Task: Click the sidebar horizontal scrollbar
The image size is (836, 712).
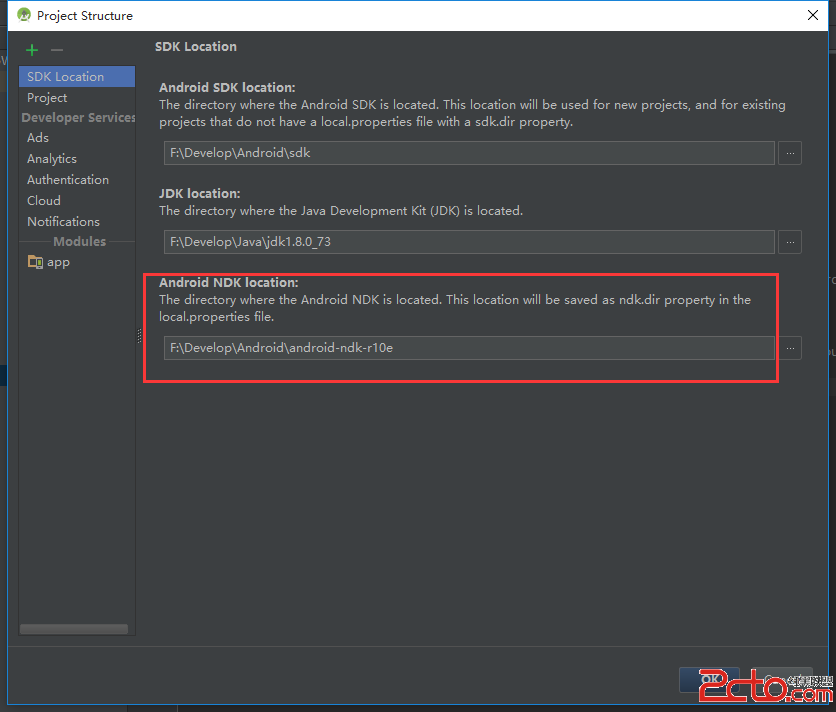Action: (74, 629)
